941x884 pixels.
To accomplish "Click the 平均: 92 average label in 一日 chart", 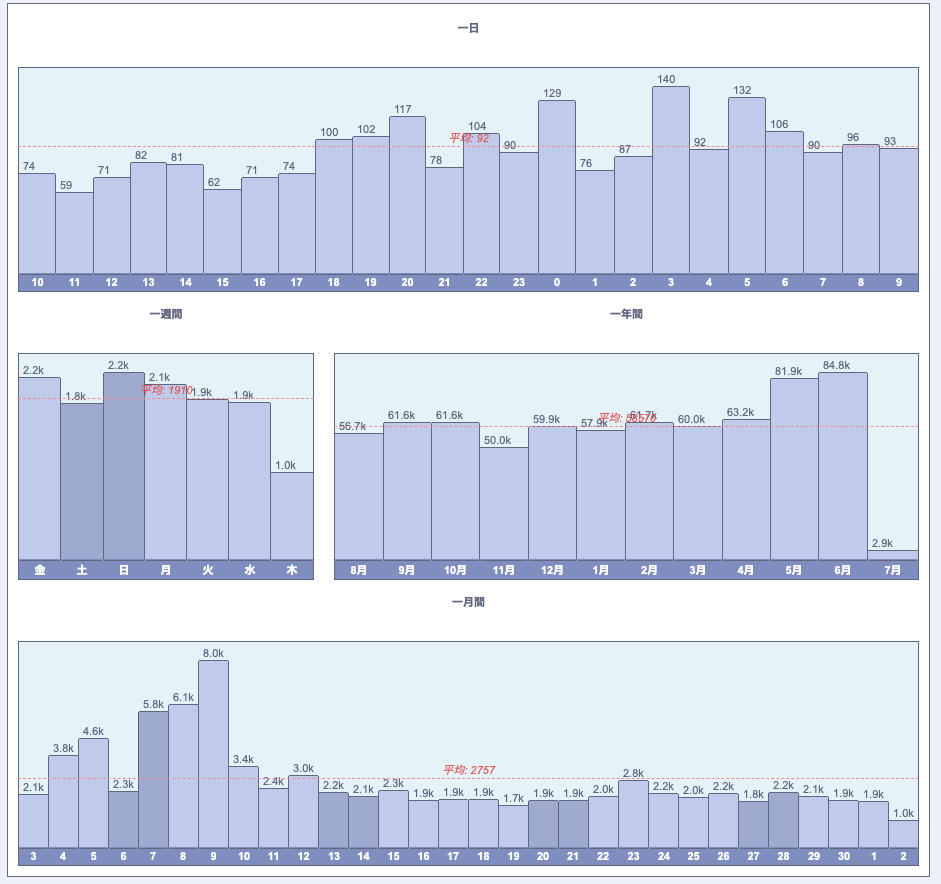I will tap(469, 138).
